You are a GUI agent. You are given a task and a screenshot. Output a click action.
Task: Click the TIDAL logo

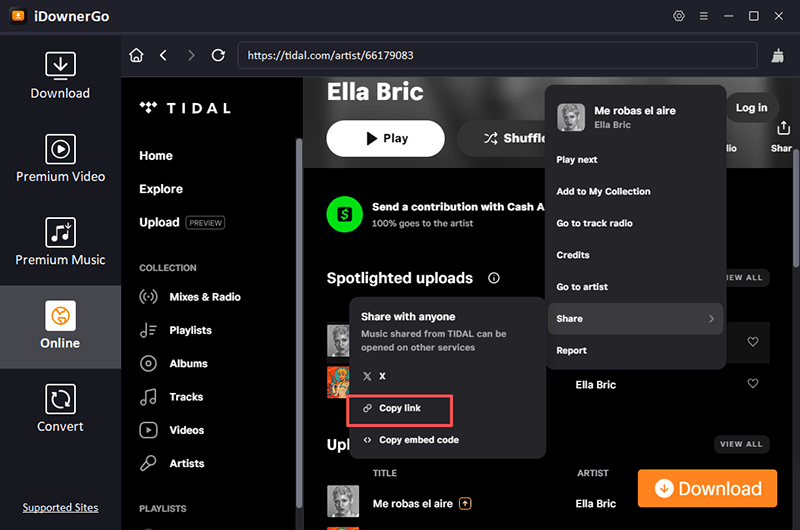tap(185, 108)
